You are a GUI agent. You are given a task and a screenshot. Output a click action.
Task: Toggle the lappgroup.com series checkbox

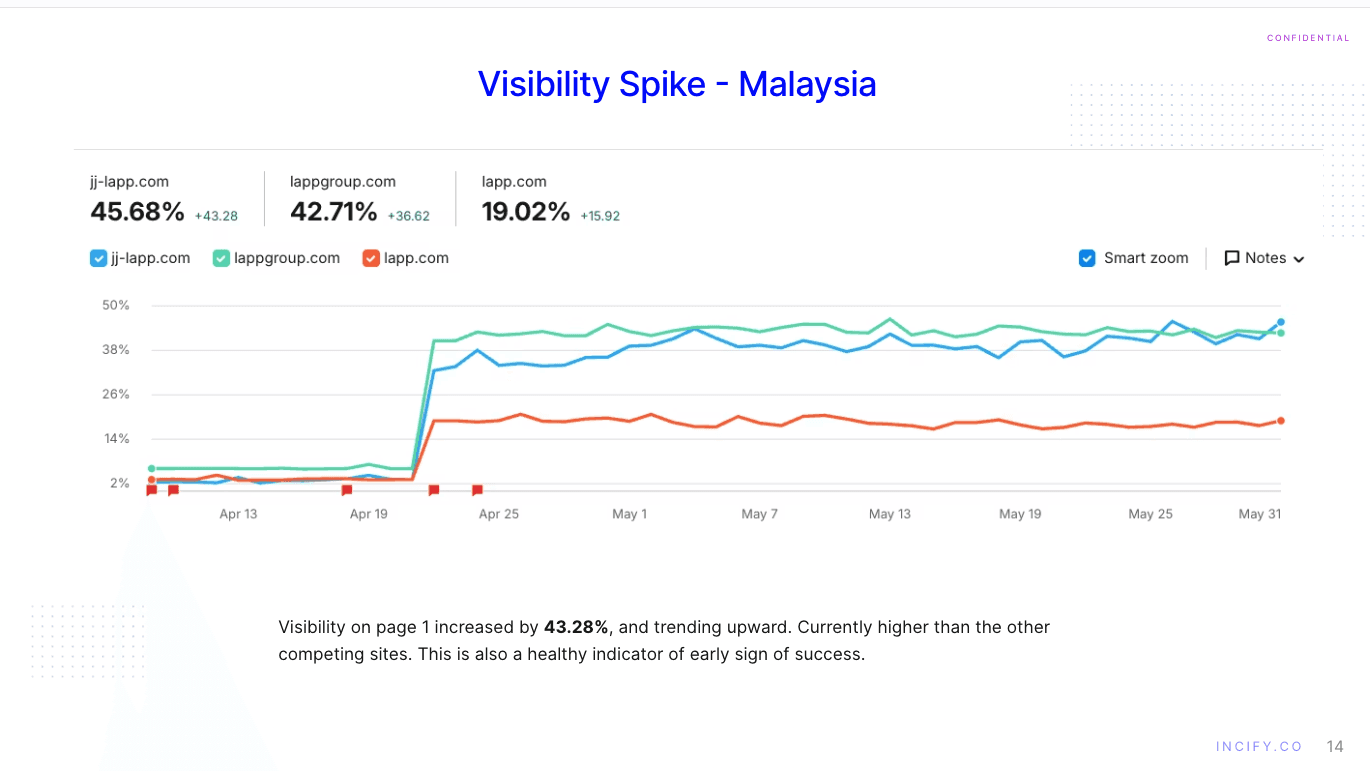pos(222,258)
